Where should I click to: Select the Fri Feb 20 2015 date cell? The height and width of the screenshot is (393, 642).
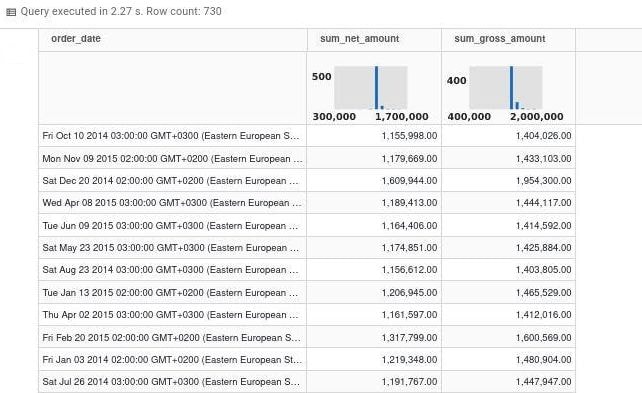click(x=173, y=337)
